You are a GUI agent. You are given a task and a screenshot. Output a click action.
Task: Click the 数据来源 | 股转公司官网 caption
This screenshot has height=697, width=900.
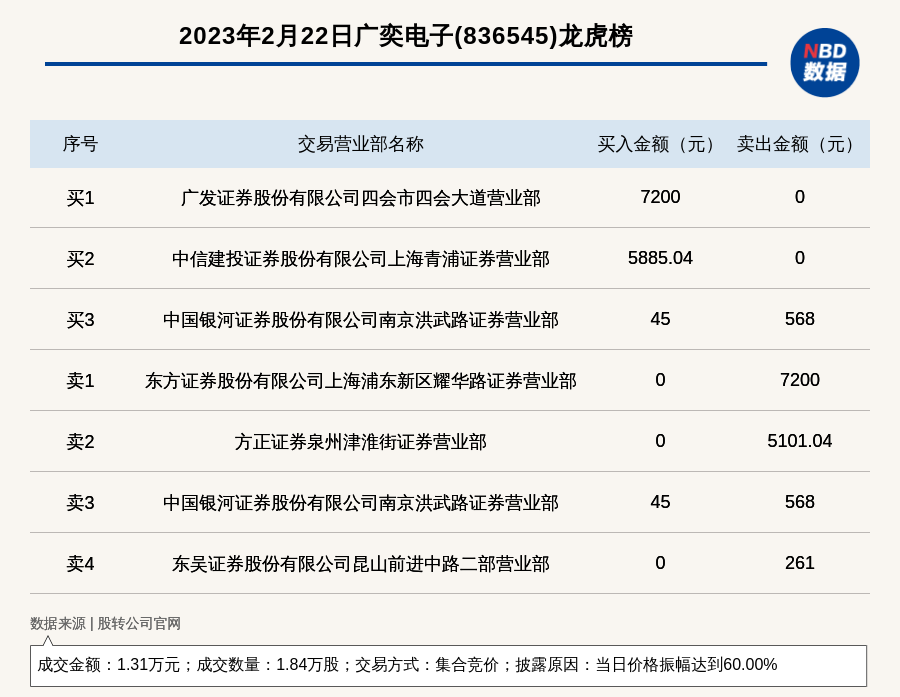point(106,624)
